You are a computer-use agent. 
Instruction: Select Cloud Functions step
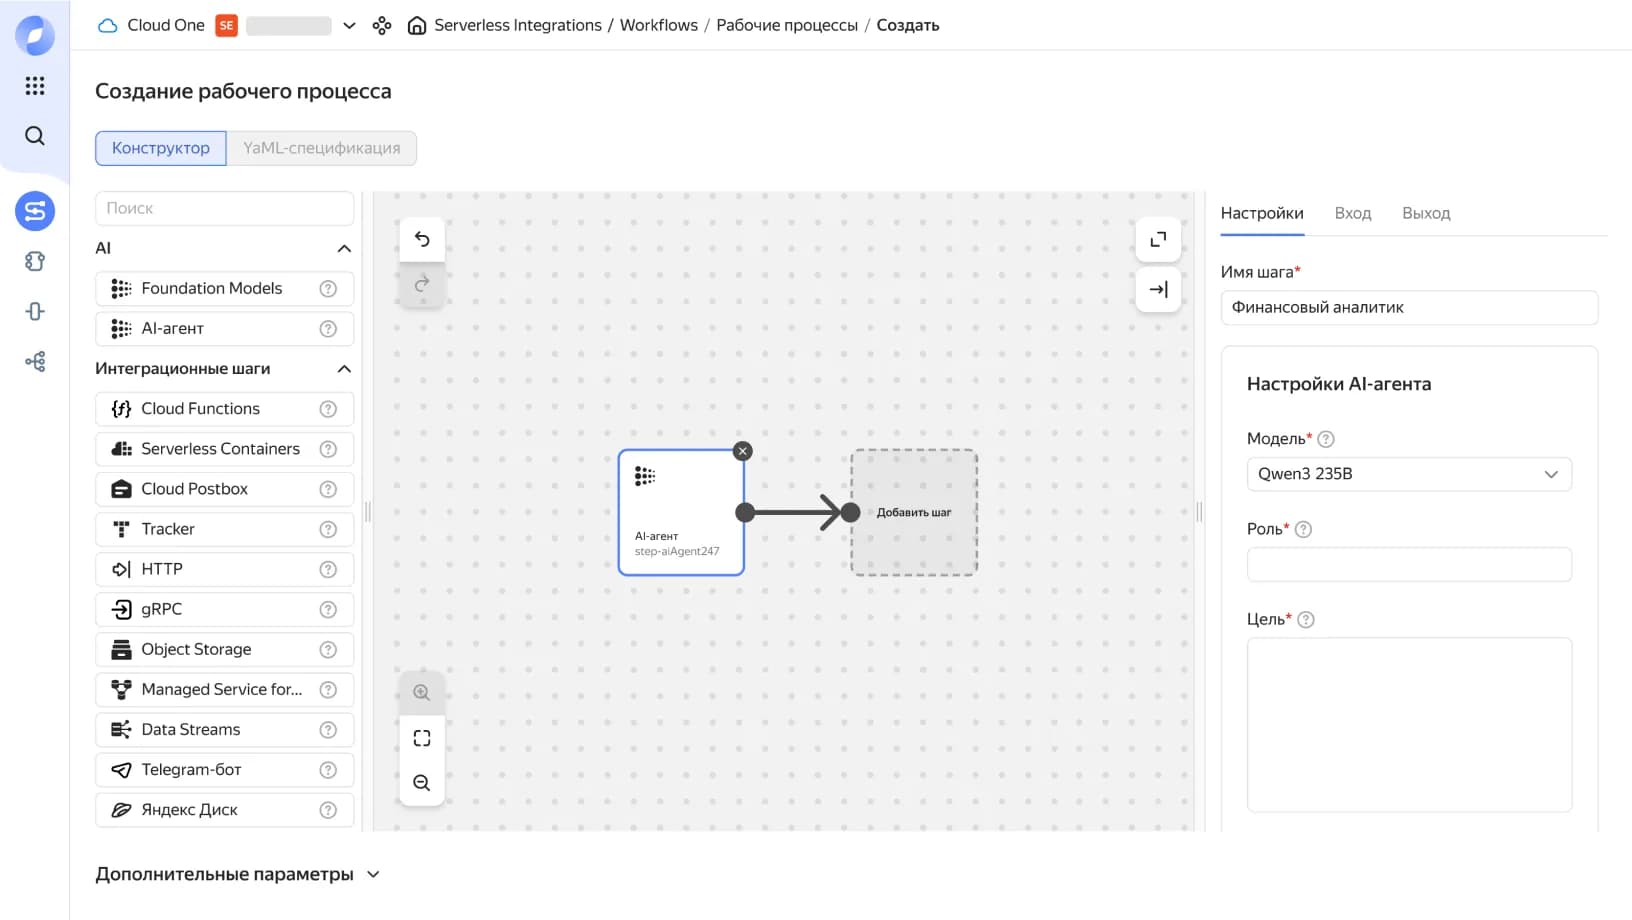(225, 409)
